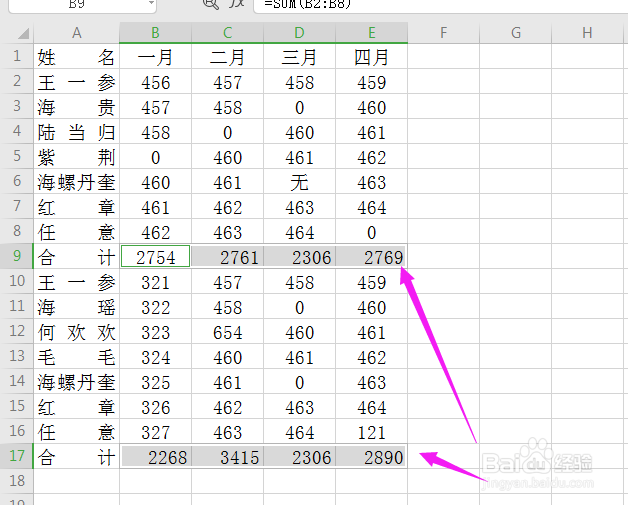Select total cell 2769 in row 9
This screenshot has height=505, width=628.
coord(372,256)
